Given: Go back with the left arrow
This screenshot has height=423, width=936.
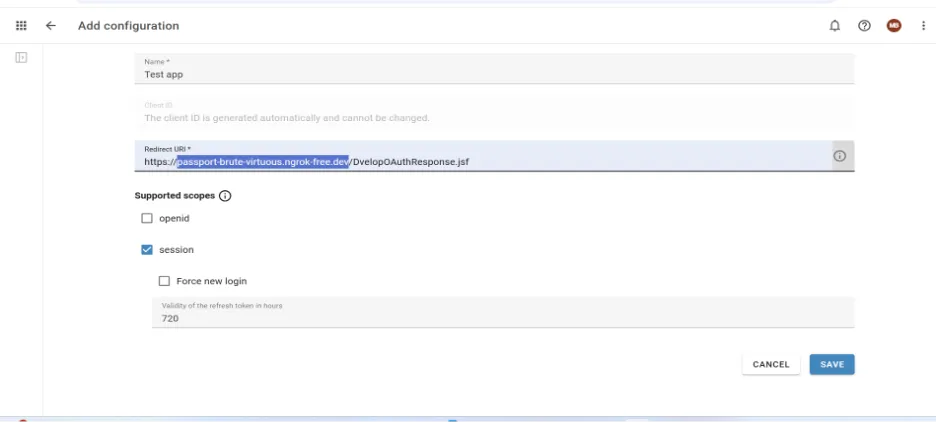Looking at the screenshot, I should [51, 26].
